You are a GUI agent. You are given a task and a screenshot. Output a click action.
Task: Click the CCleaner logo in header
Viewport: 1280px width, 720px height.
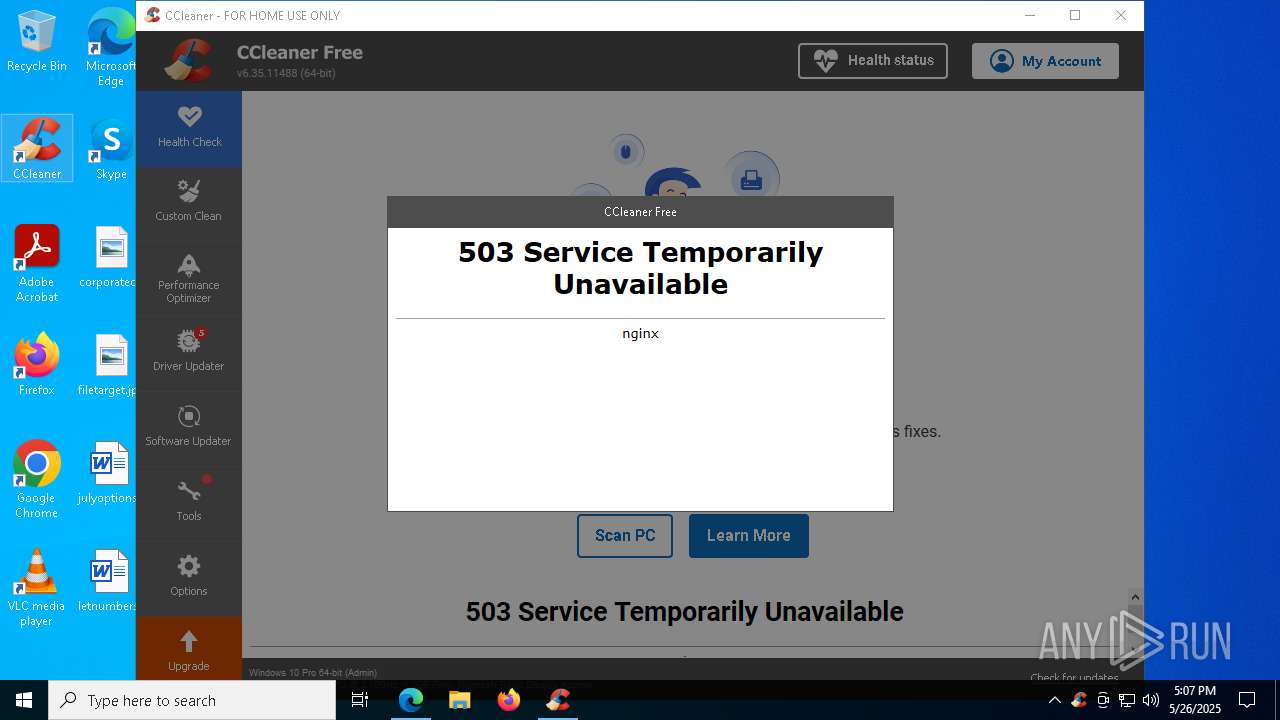point(188,61)
